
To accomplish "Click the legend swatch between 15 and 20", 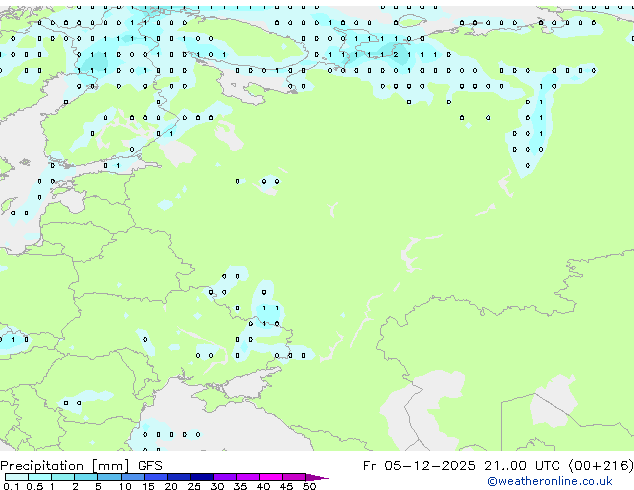I will point(156,477).
